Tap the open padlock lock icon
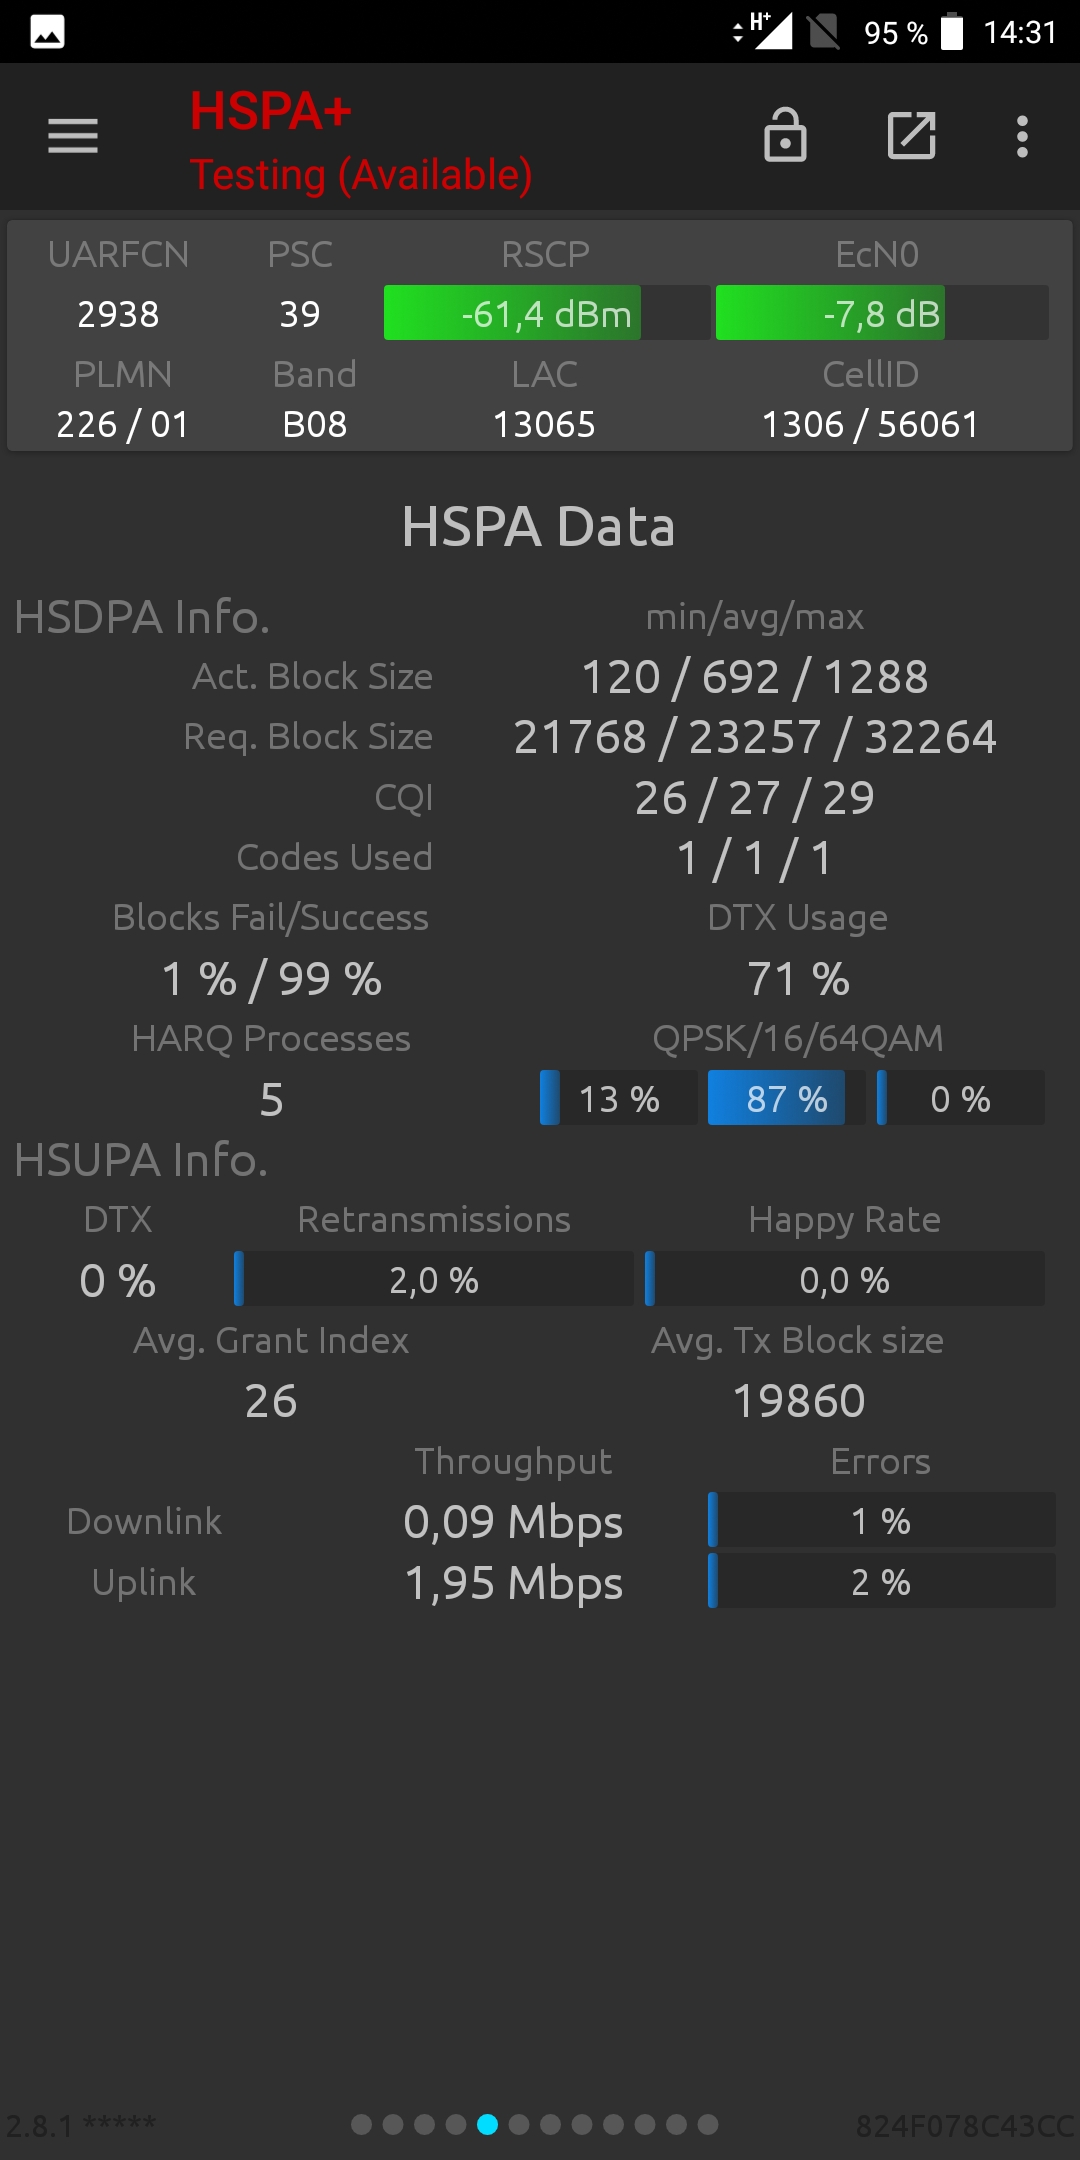1080x2160 pixels. 785,135
